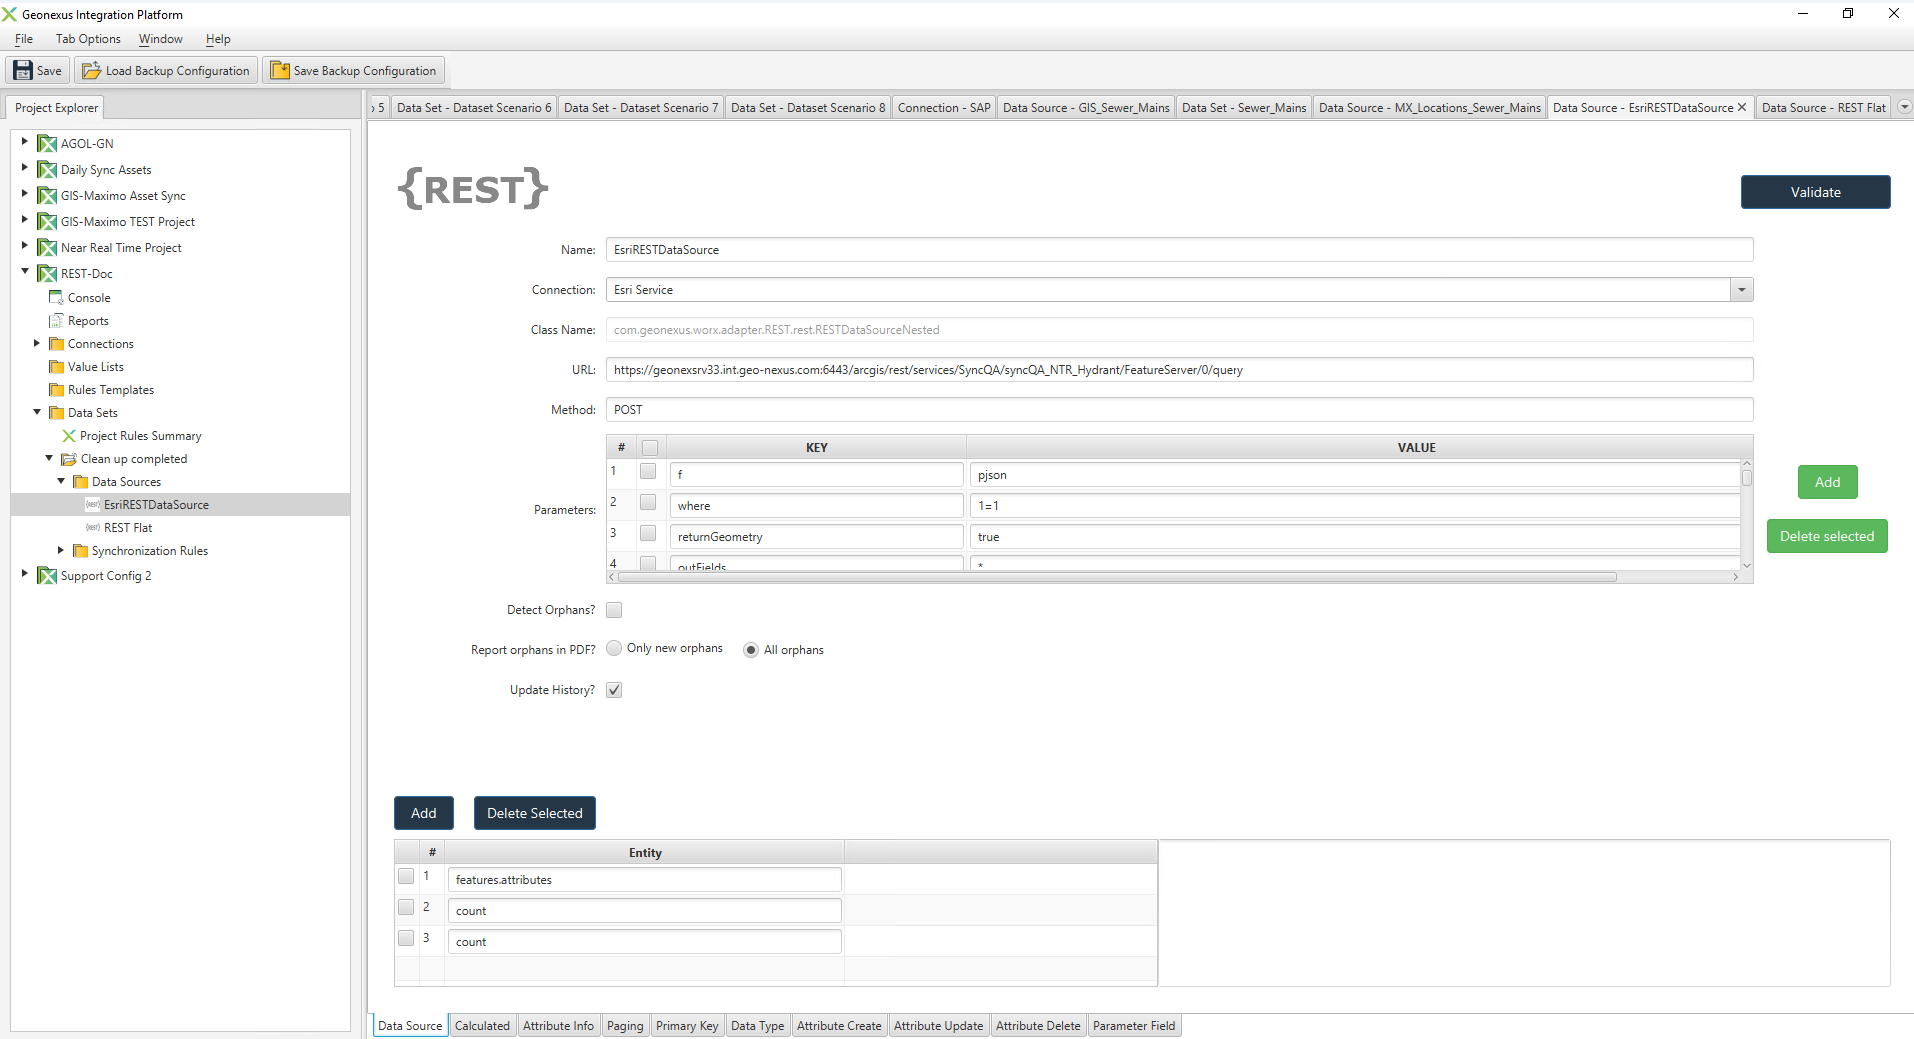The height and width of the screenshot is (1039, 1914).
Task: Collapse the REST-Doc tree node
Action: pos(25,271)
